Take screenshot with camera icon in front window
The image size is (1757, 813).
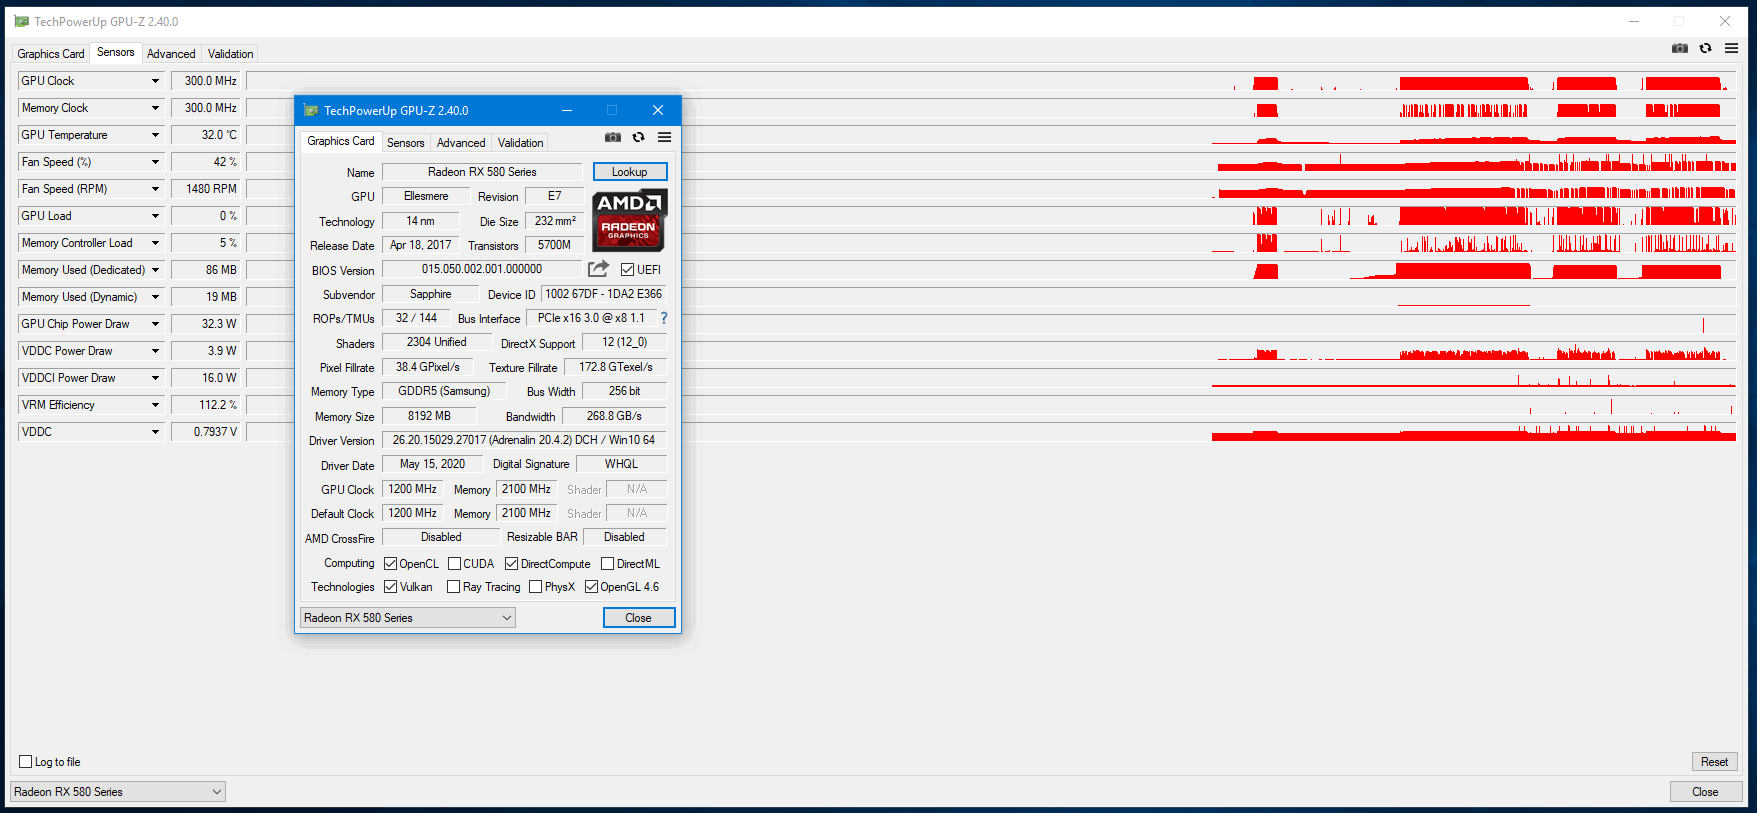coord(613,137)
